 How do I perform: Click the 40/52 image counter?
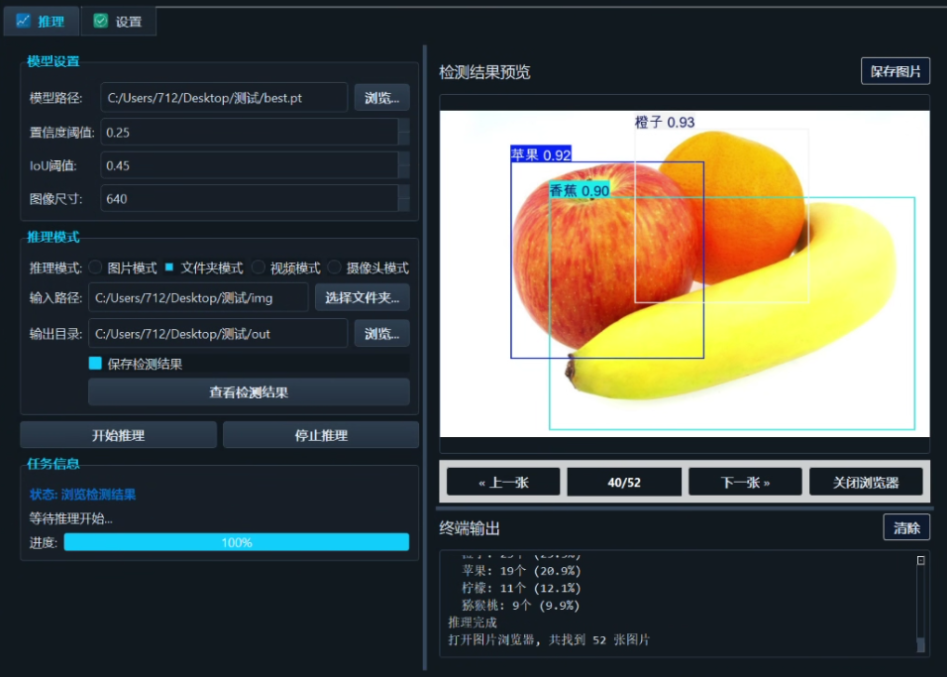click(x=624, y=483)
